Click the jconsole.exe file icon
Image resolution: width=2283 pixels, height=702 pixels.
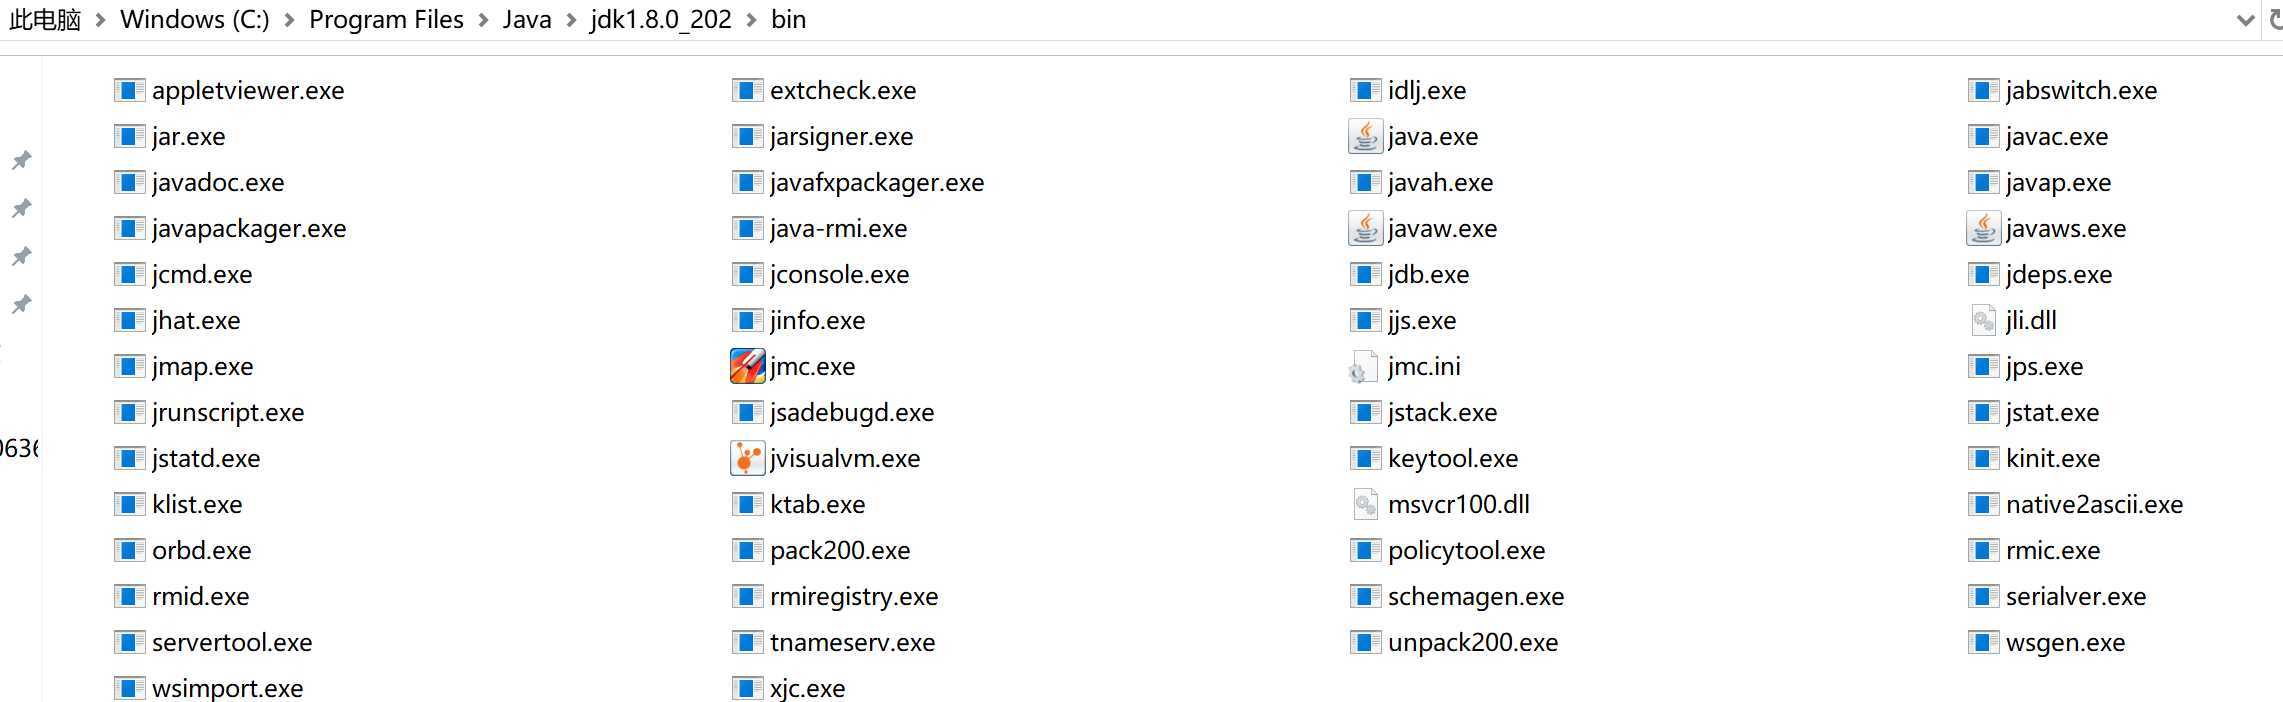pyautogui.click(x=747, y=274)
